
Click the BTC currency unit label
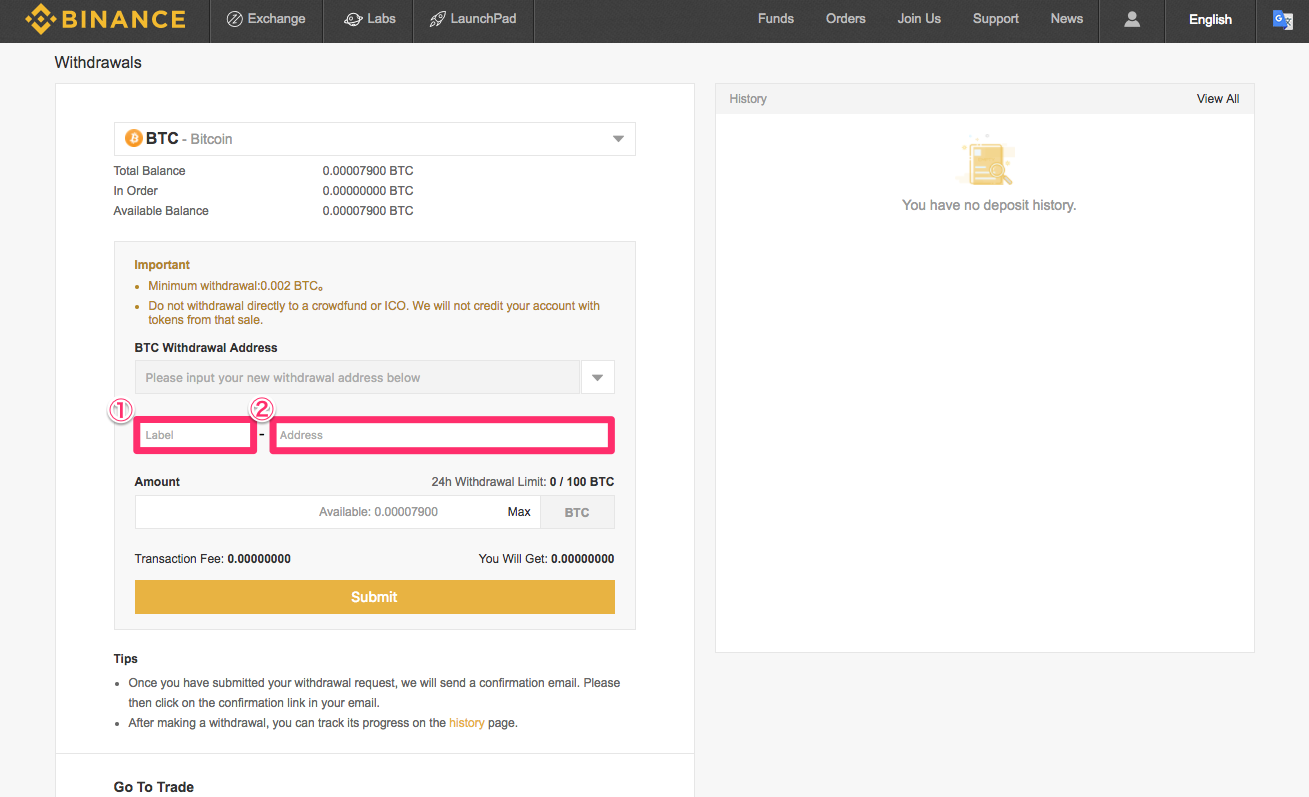click(577, 512)
